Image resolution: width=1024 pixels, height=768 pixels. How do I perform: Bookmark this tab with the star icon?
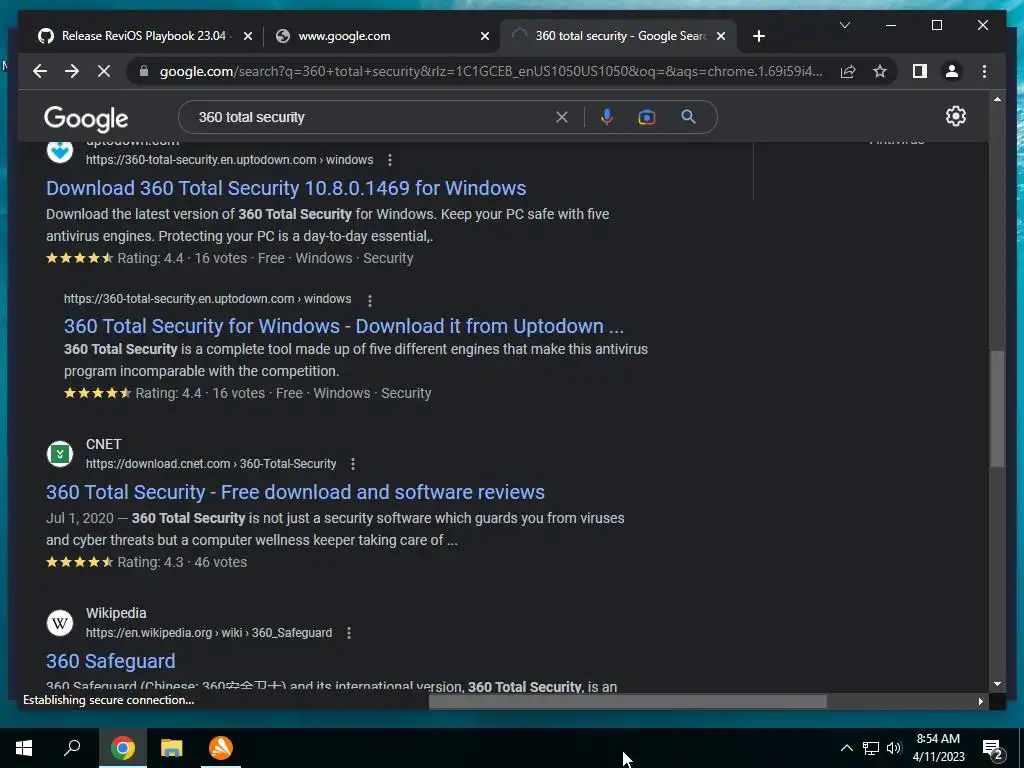pyautogui.click(x=880, y=71)
